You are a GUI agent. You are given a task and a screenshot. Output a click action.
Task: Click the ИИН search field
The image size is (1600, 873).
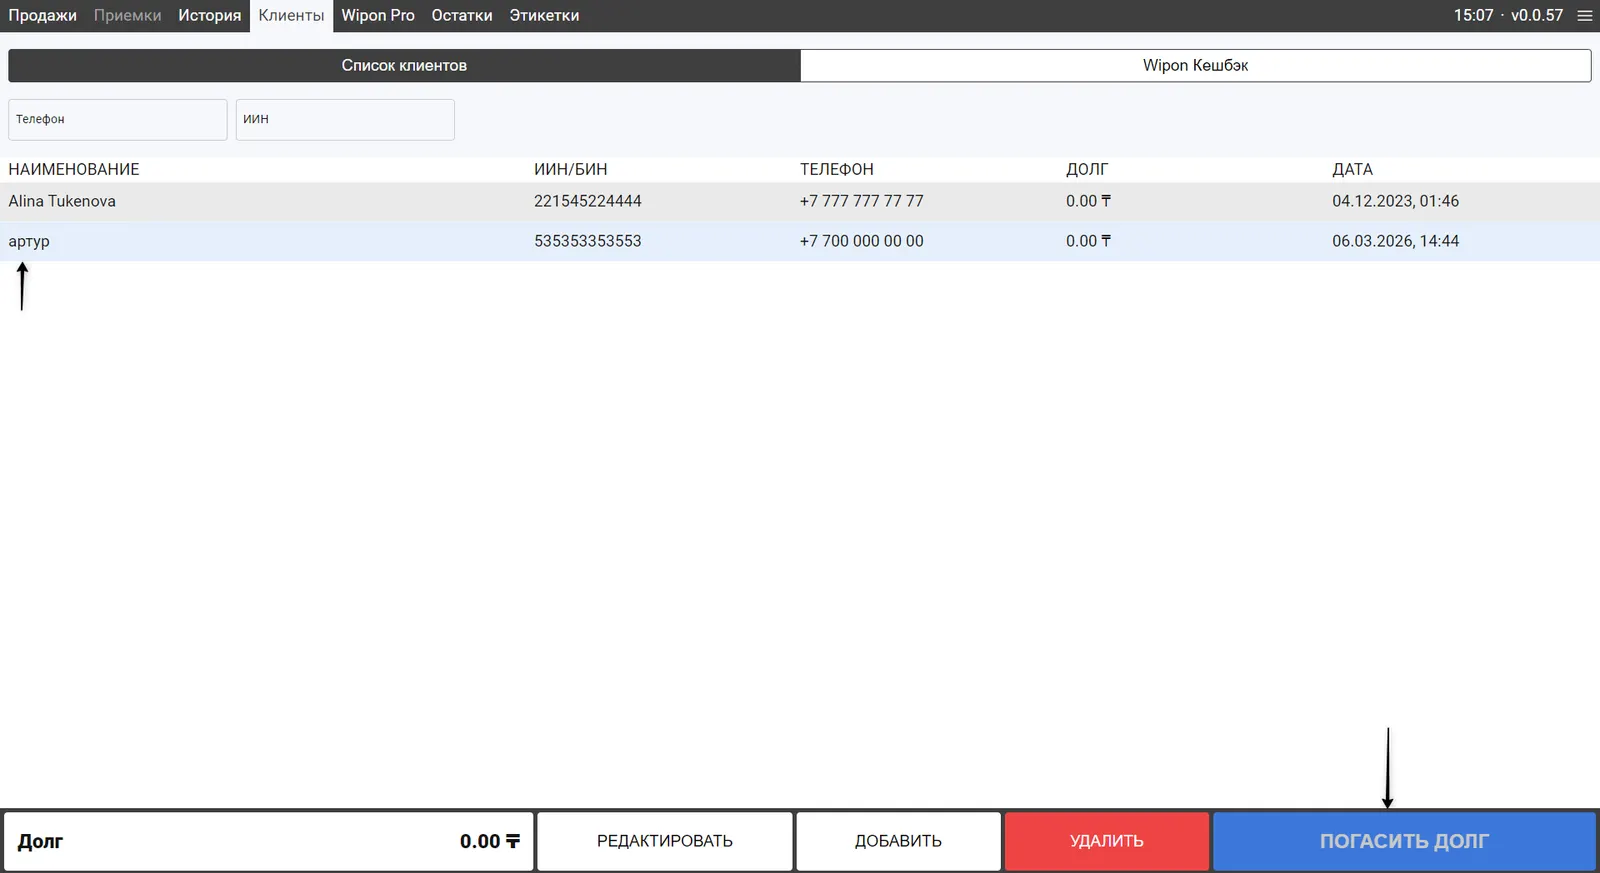pos(345,119)
